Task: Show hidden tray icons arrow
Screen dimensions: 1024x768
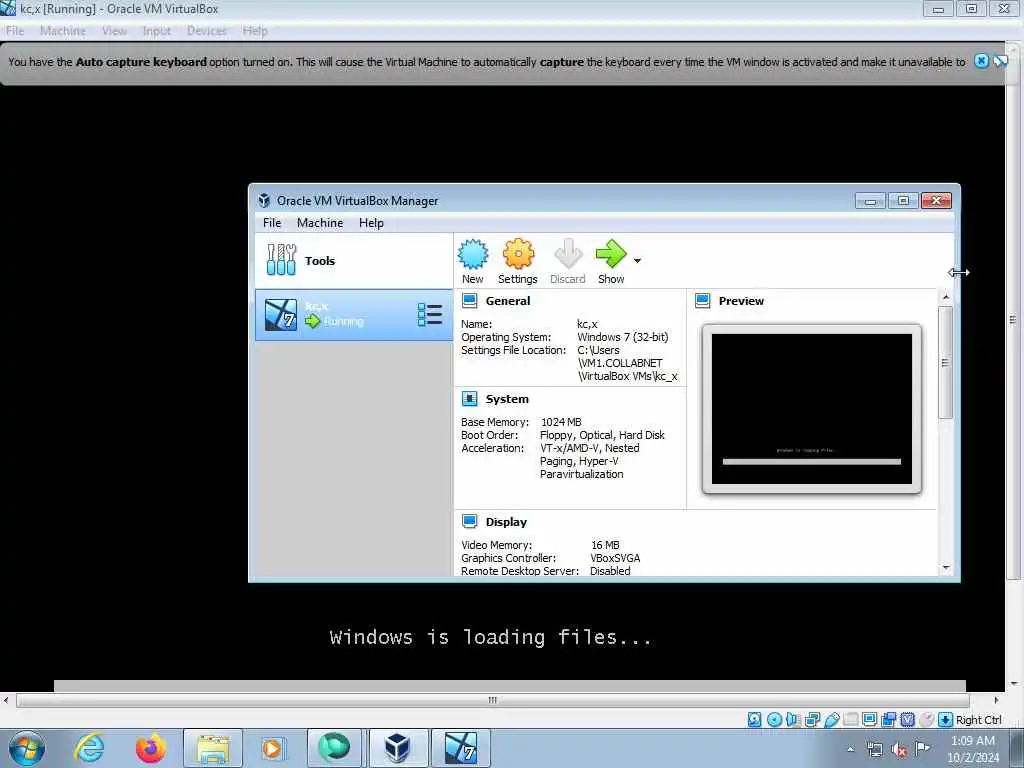Action: click(x=850, y=749)
